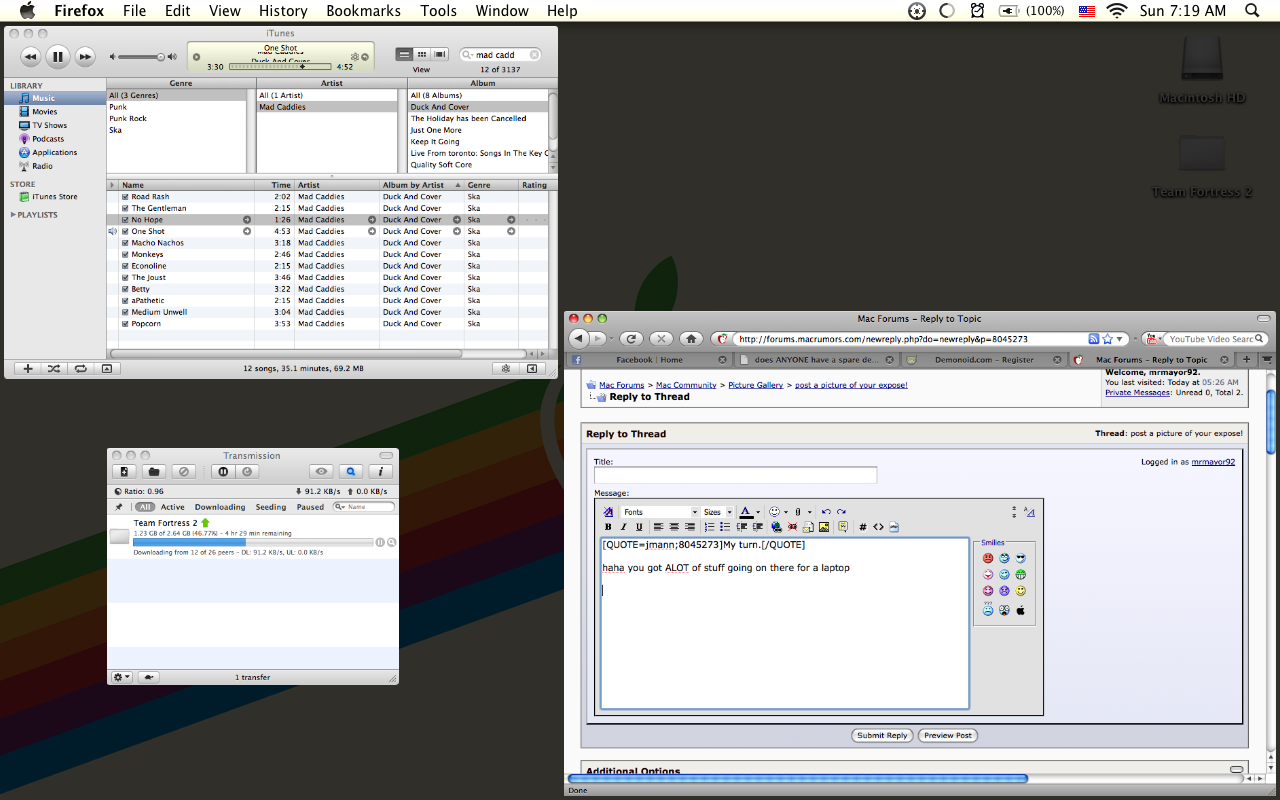Uncheck the Macho Nachos song checkbox

tap(125, 243)
